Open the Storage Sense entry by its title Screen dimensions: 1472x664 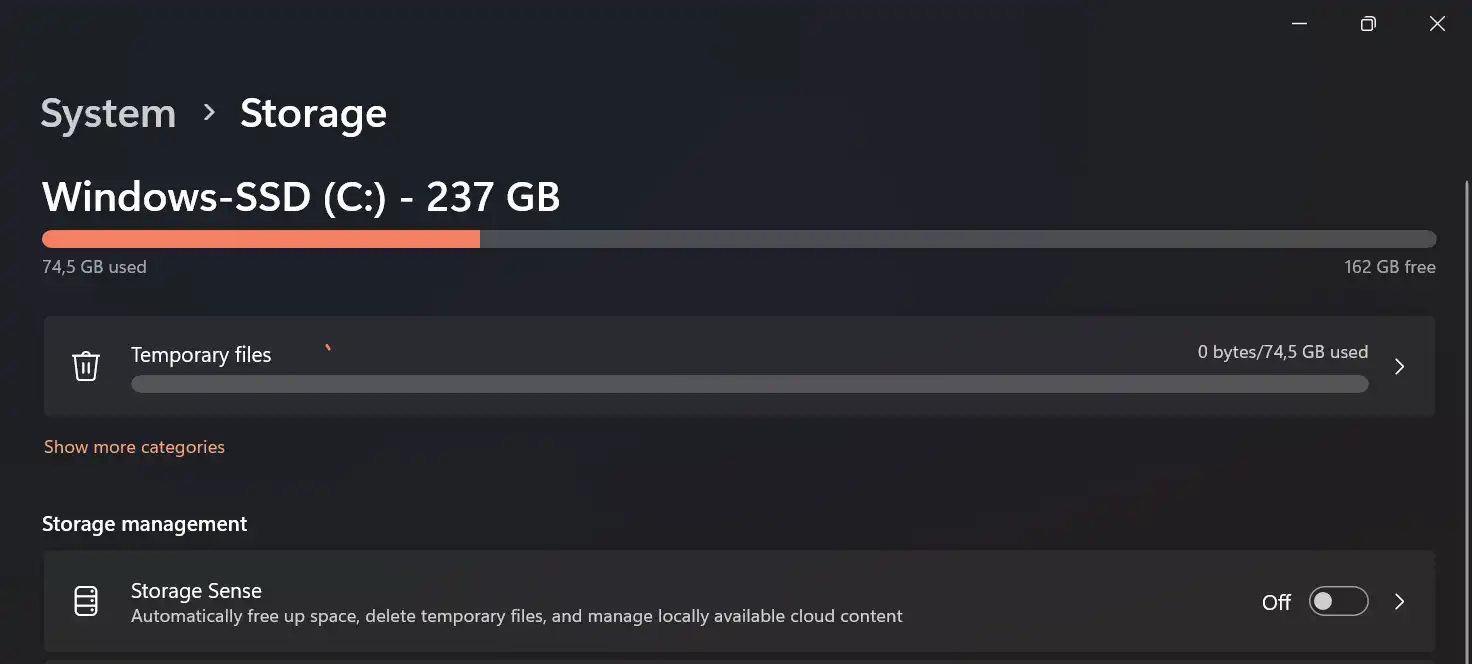[x=196, y=591]
